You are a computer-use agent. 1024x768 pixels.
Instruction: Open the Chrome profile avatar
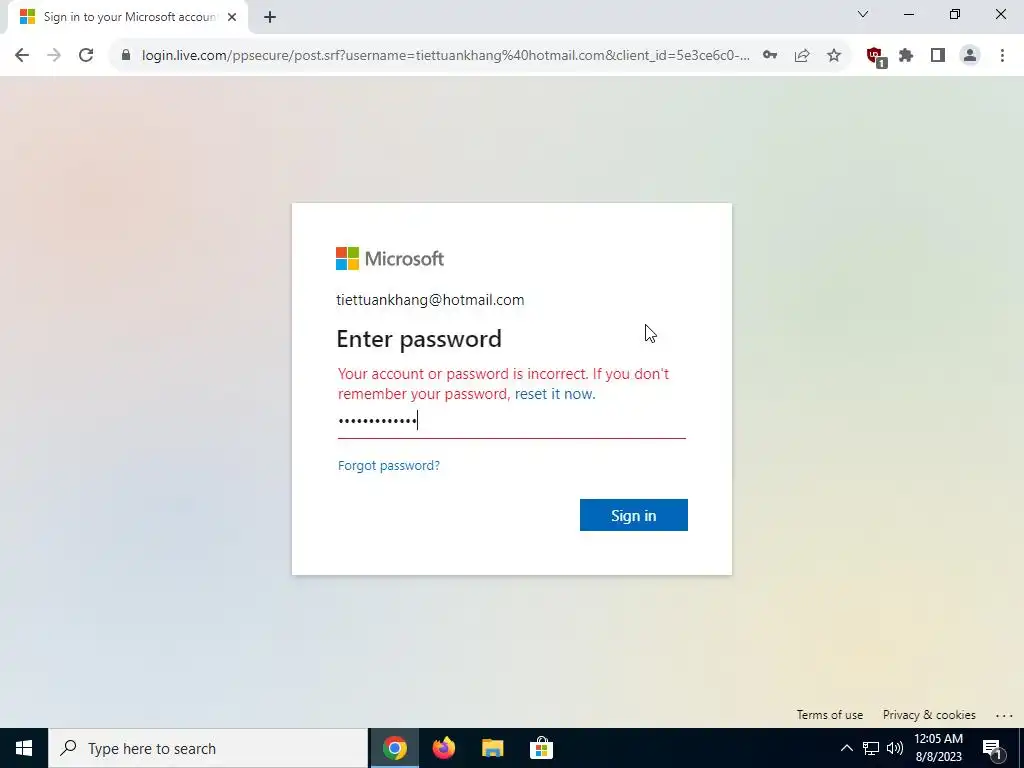(970, 56)
